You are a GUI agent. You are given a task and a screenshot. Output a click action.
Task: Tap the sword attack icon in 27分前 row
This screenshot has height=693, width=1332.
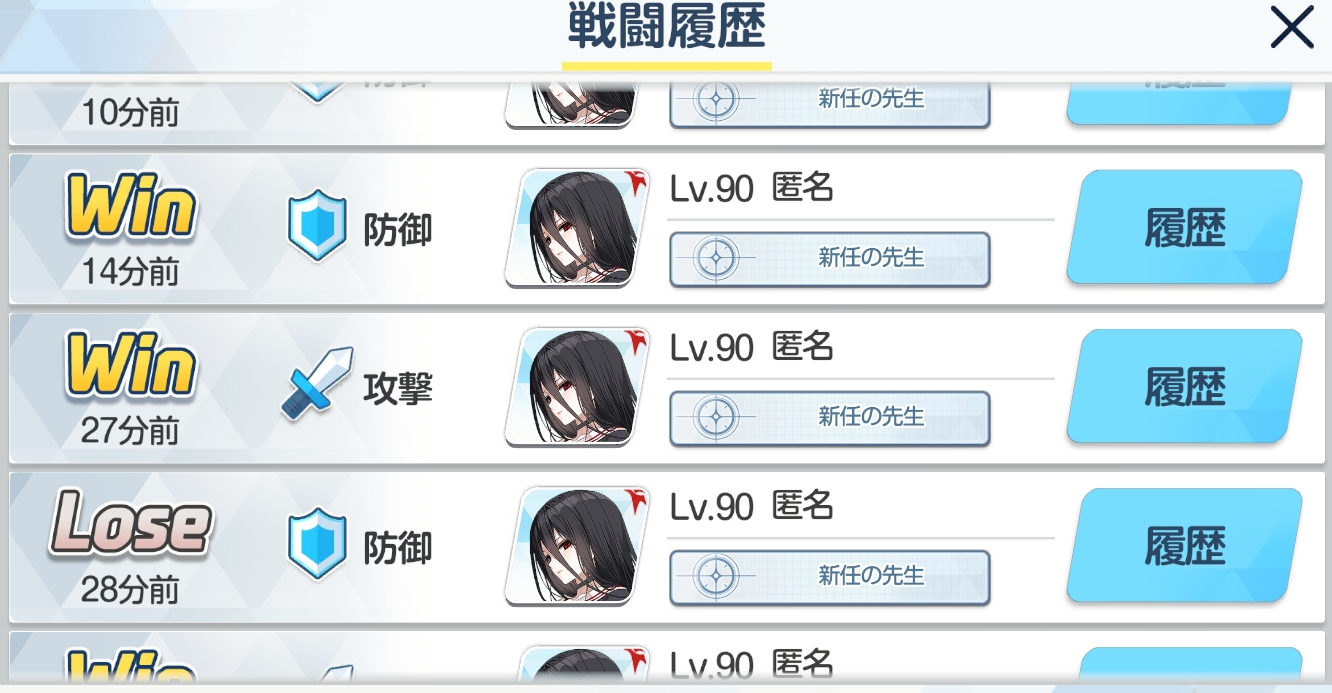click(x=317, y=383)
